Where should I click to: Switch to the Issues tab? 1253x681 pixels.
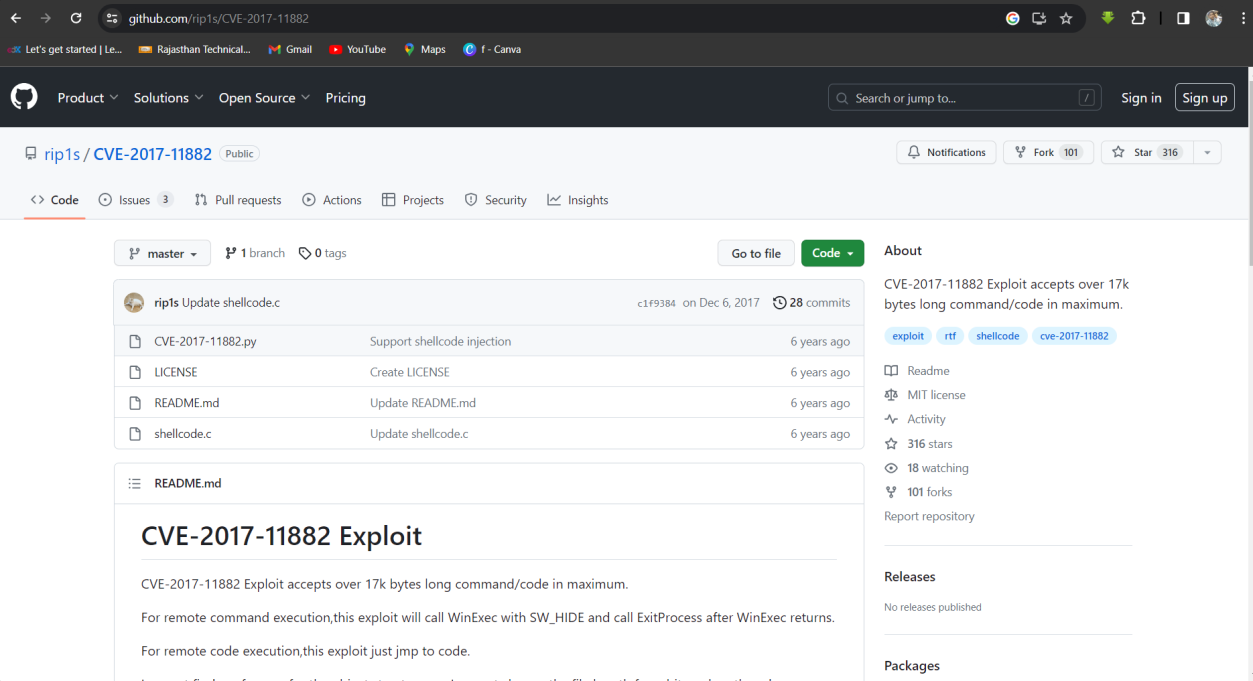[135, 200]
